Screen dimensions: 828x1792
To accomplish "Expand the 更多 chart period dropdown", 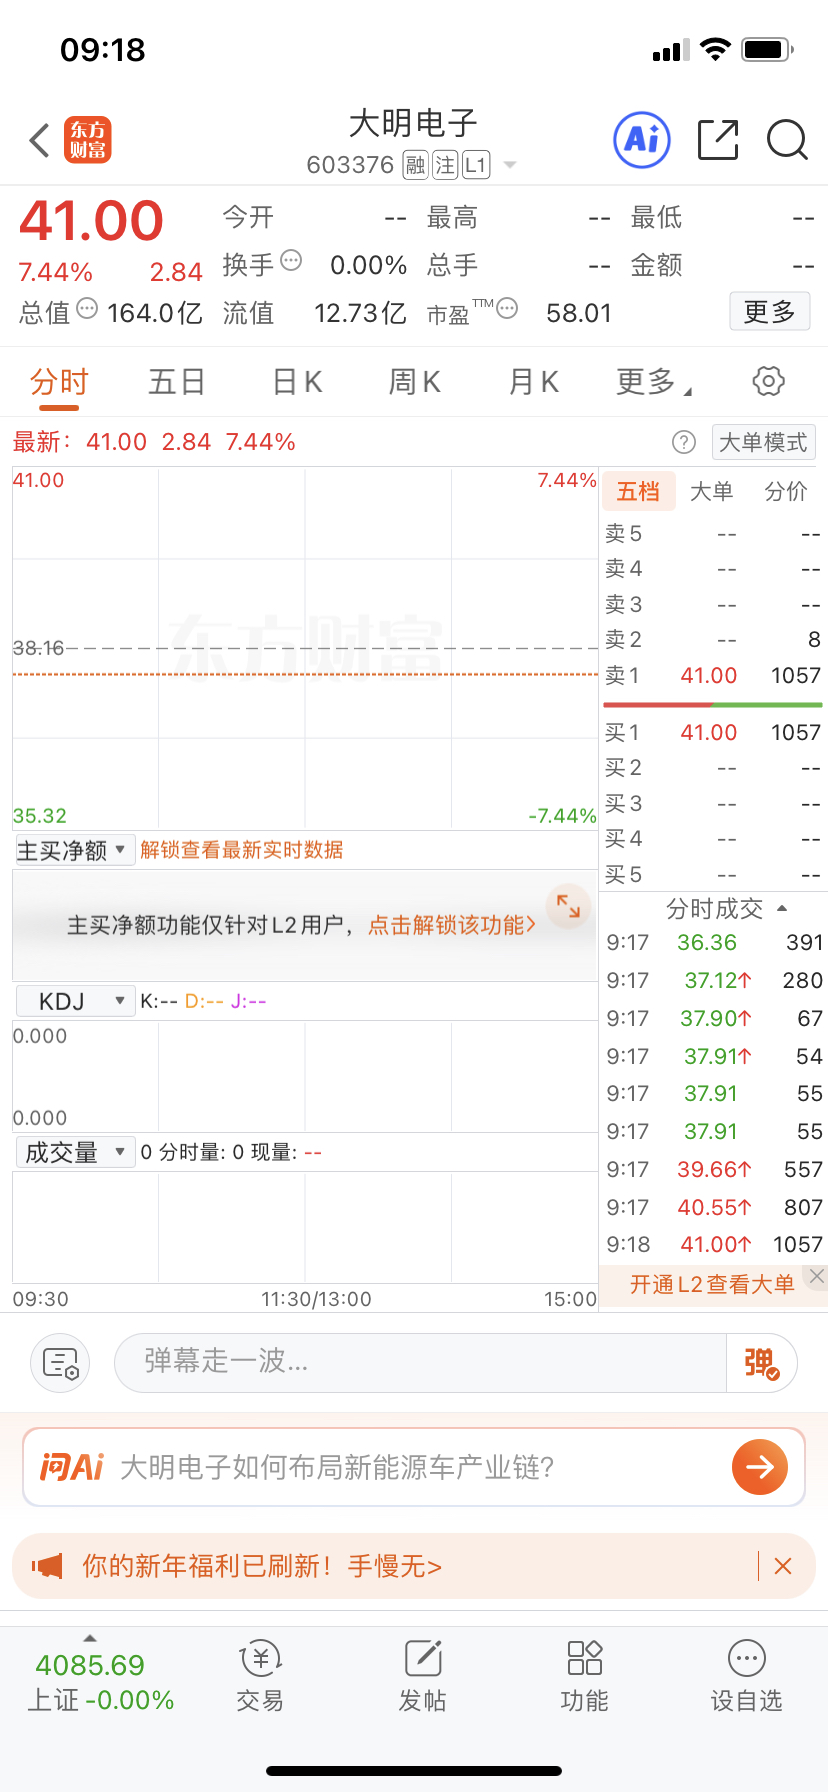I will pyautogui.click(x=654, y=382).
